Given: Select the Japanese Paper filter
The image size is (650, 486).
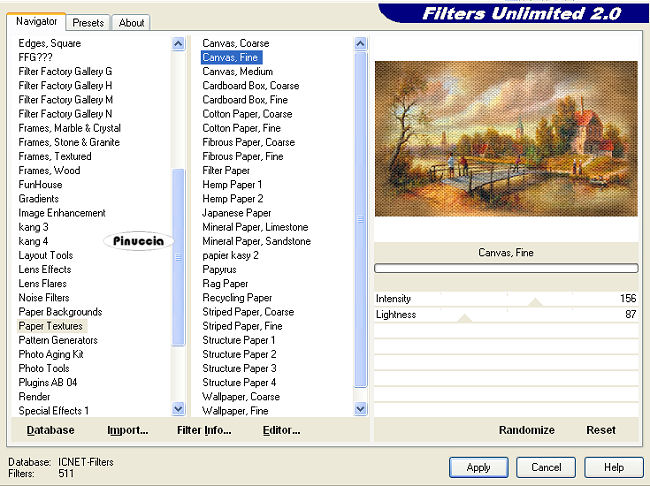Looking at the screenshot, I should point(236,213).
